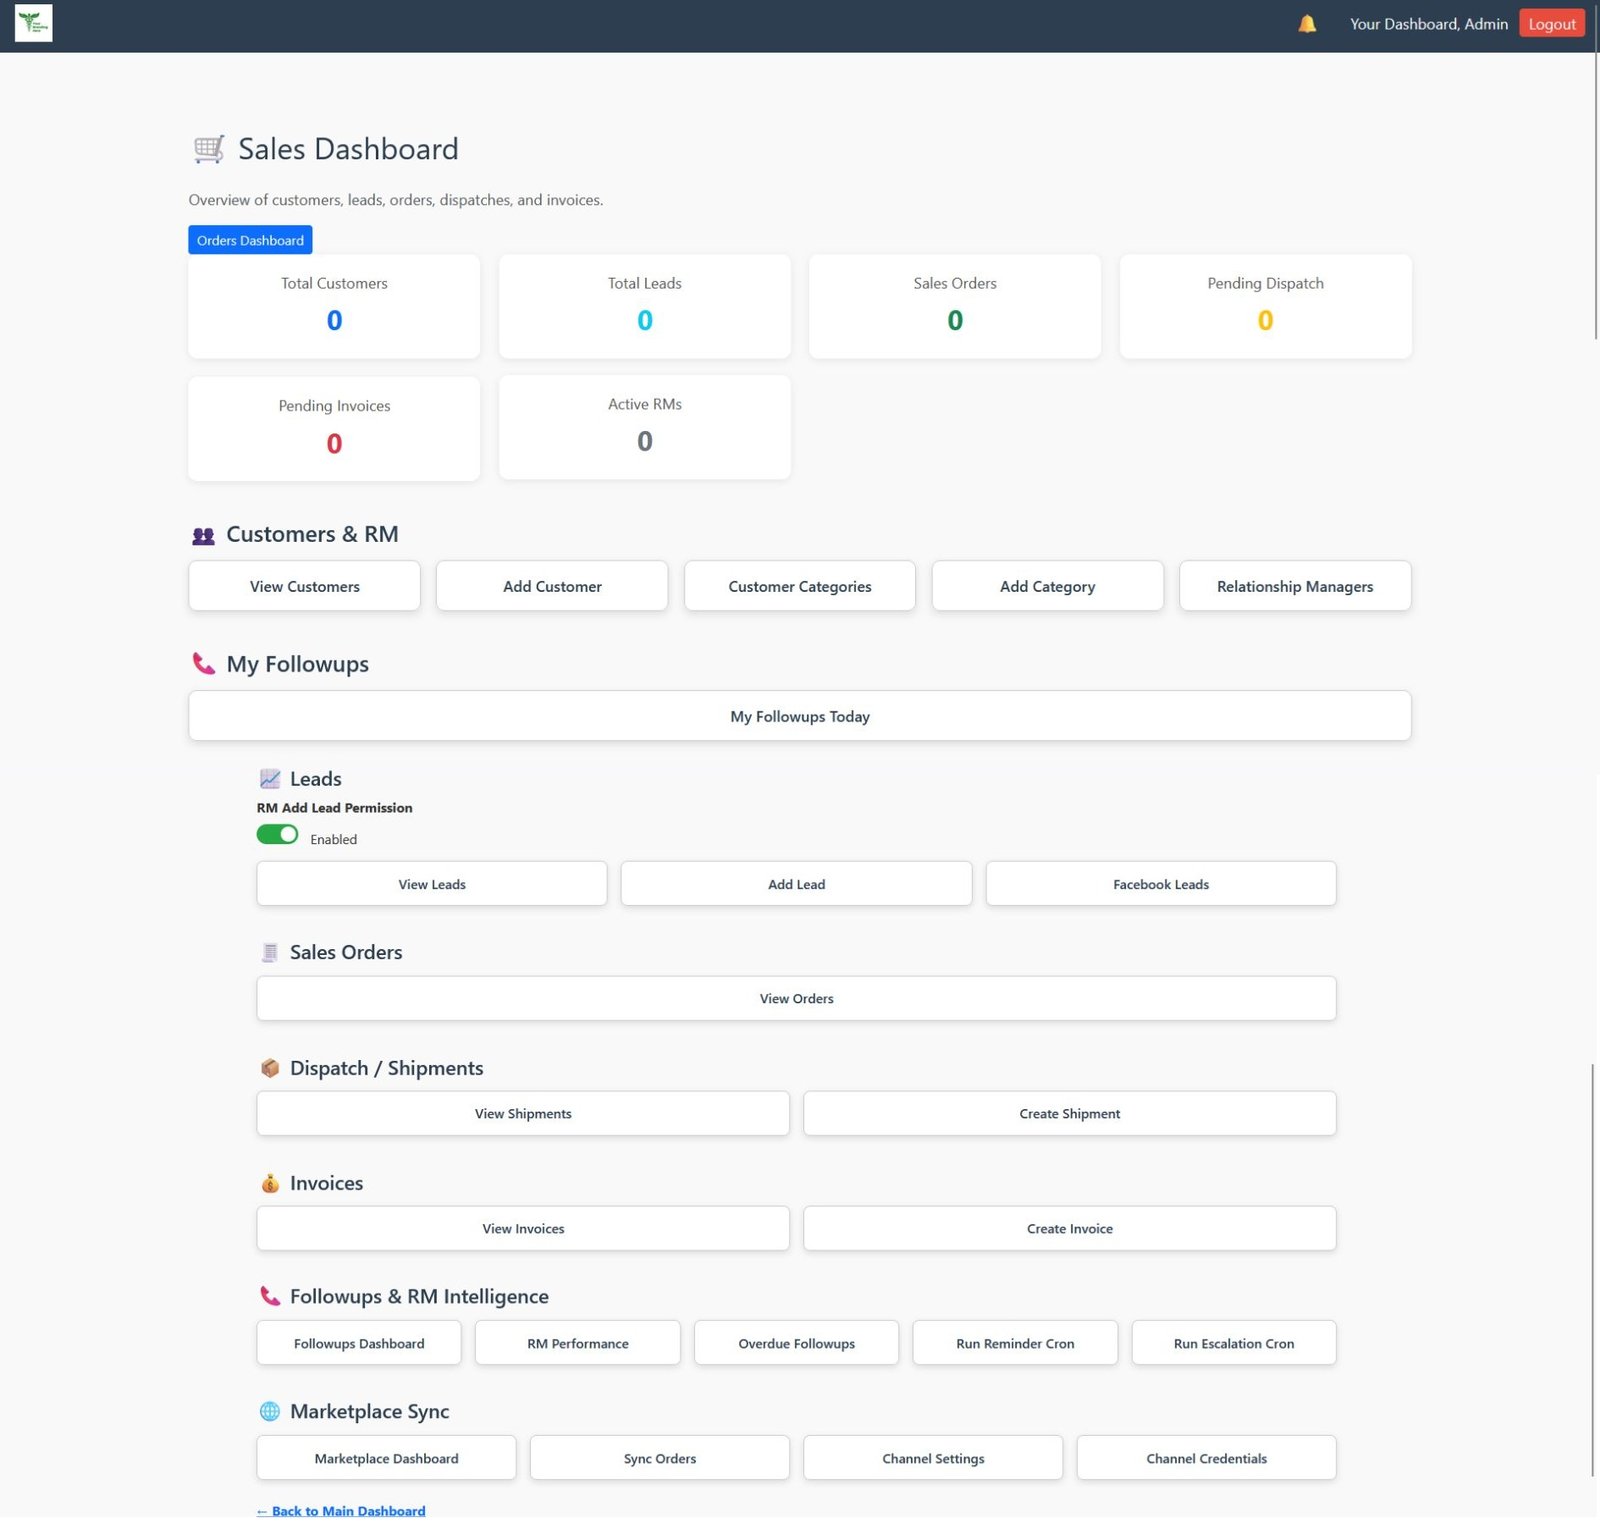Click the Customers & RM people icon
This screenshot has height=1524, width=1600.
click(203, 536)
